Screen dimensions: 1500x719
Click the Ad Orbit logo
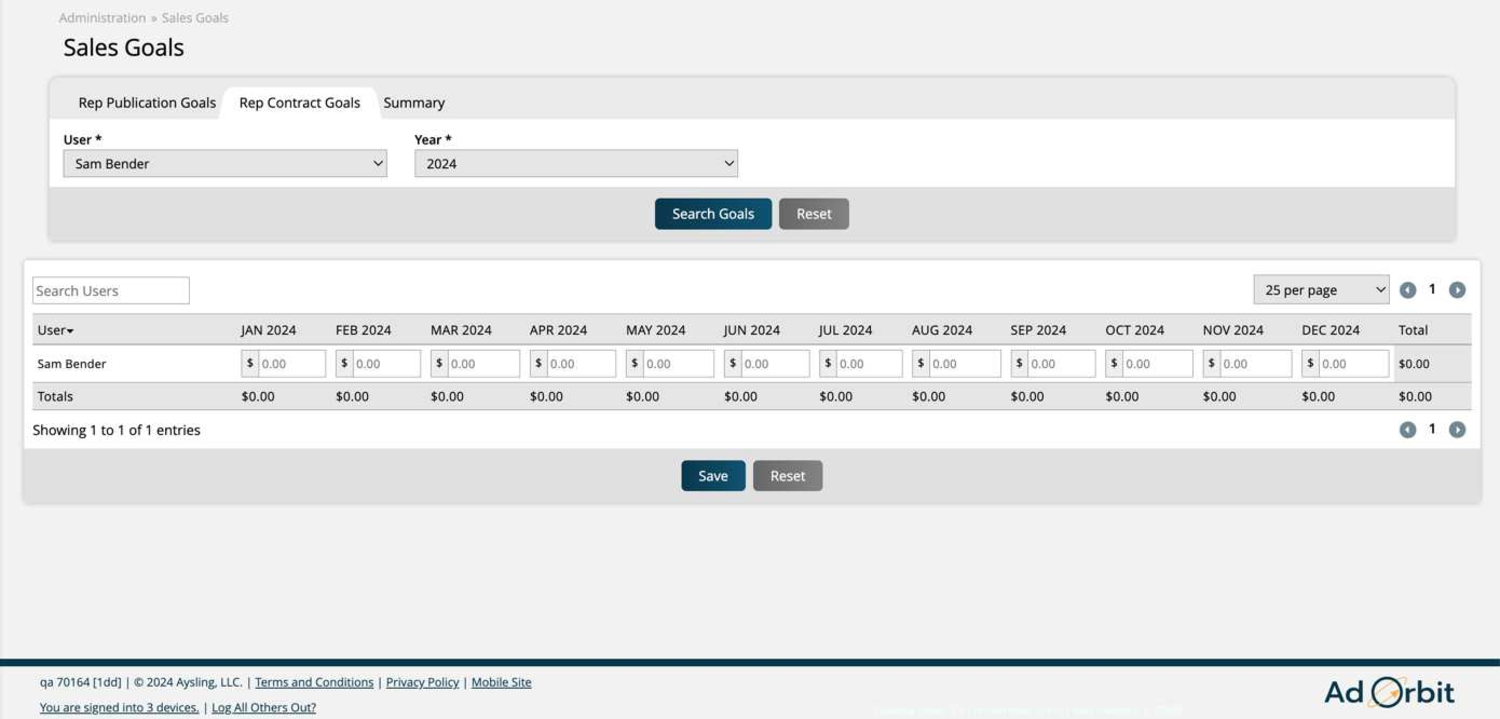(x=1388, y=692)
